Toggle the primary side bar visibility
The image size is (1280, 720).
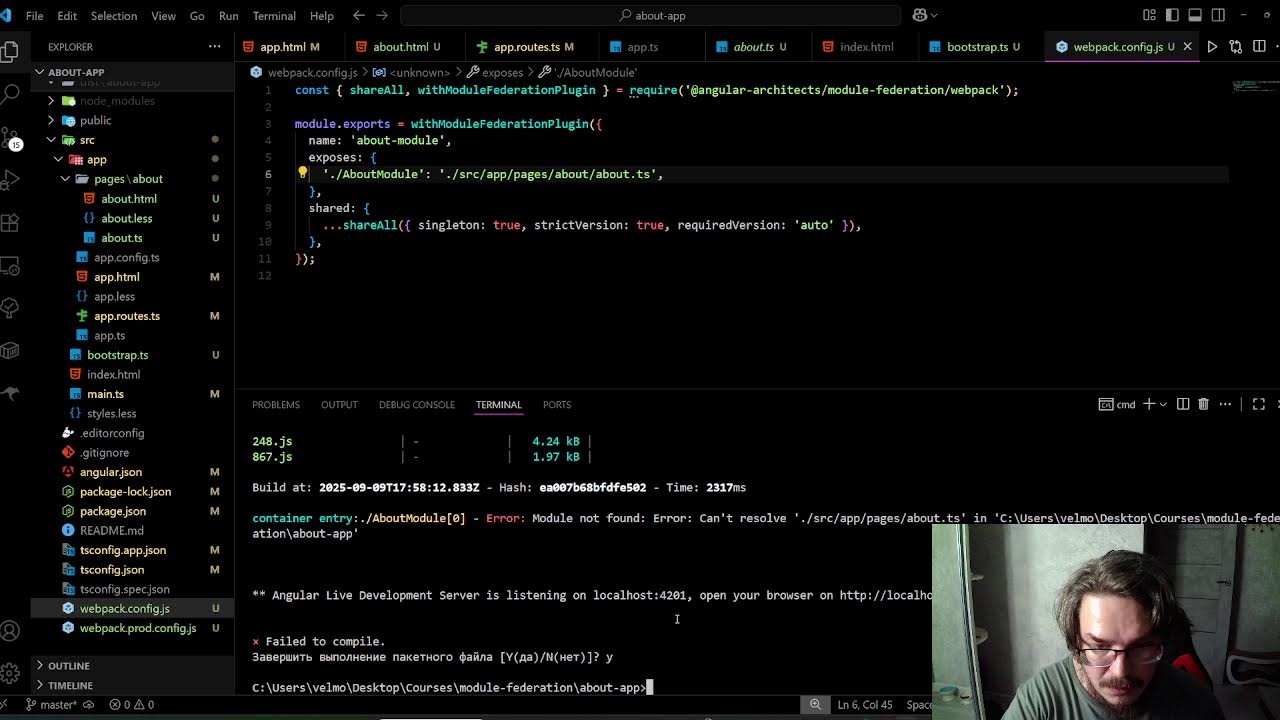[1172, 15]
